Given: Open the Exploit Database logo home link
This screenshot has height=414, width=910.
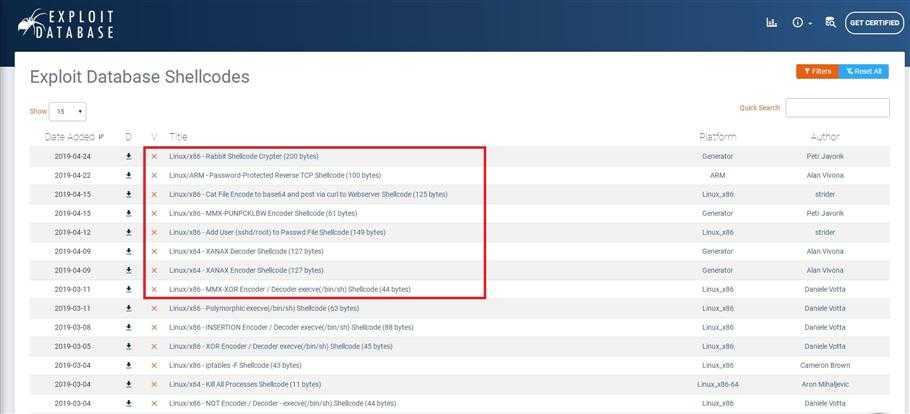Looking at the screenshot, I should click(66, 24).
